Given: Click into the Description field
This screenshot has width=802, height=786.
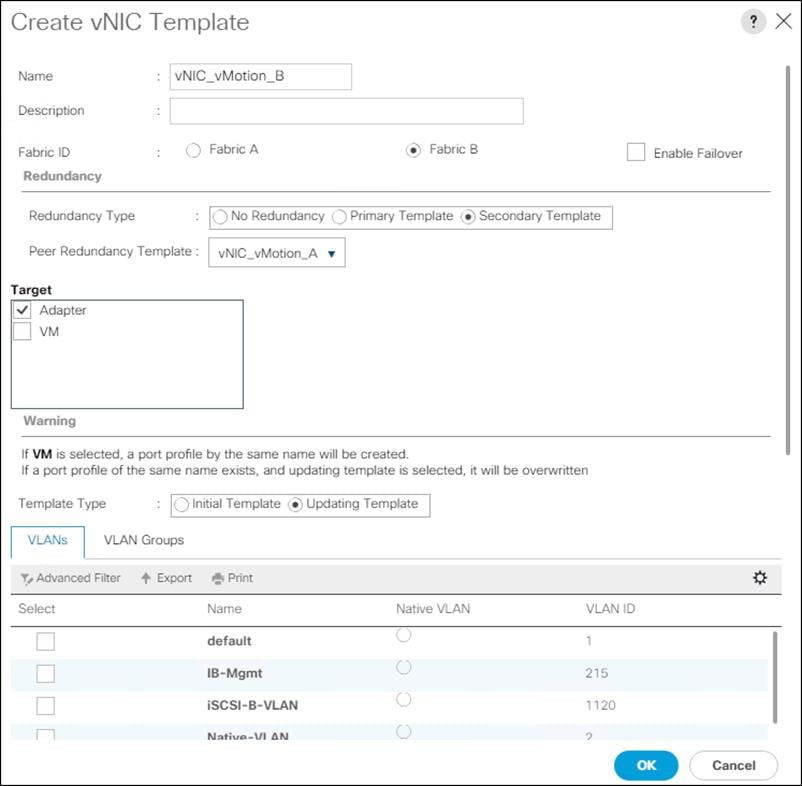Looking at the screenshot, I should [x=346, y=111].
